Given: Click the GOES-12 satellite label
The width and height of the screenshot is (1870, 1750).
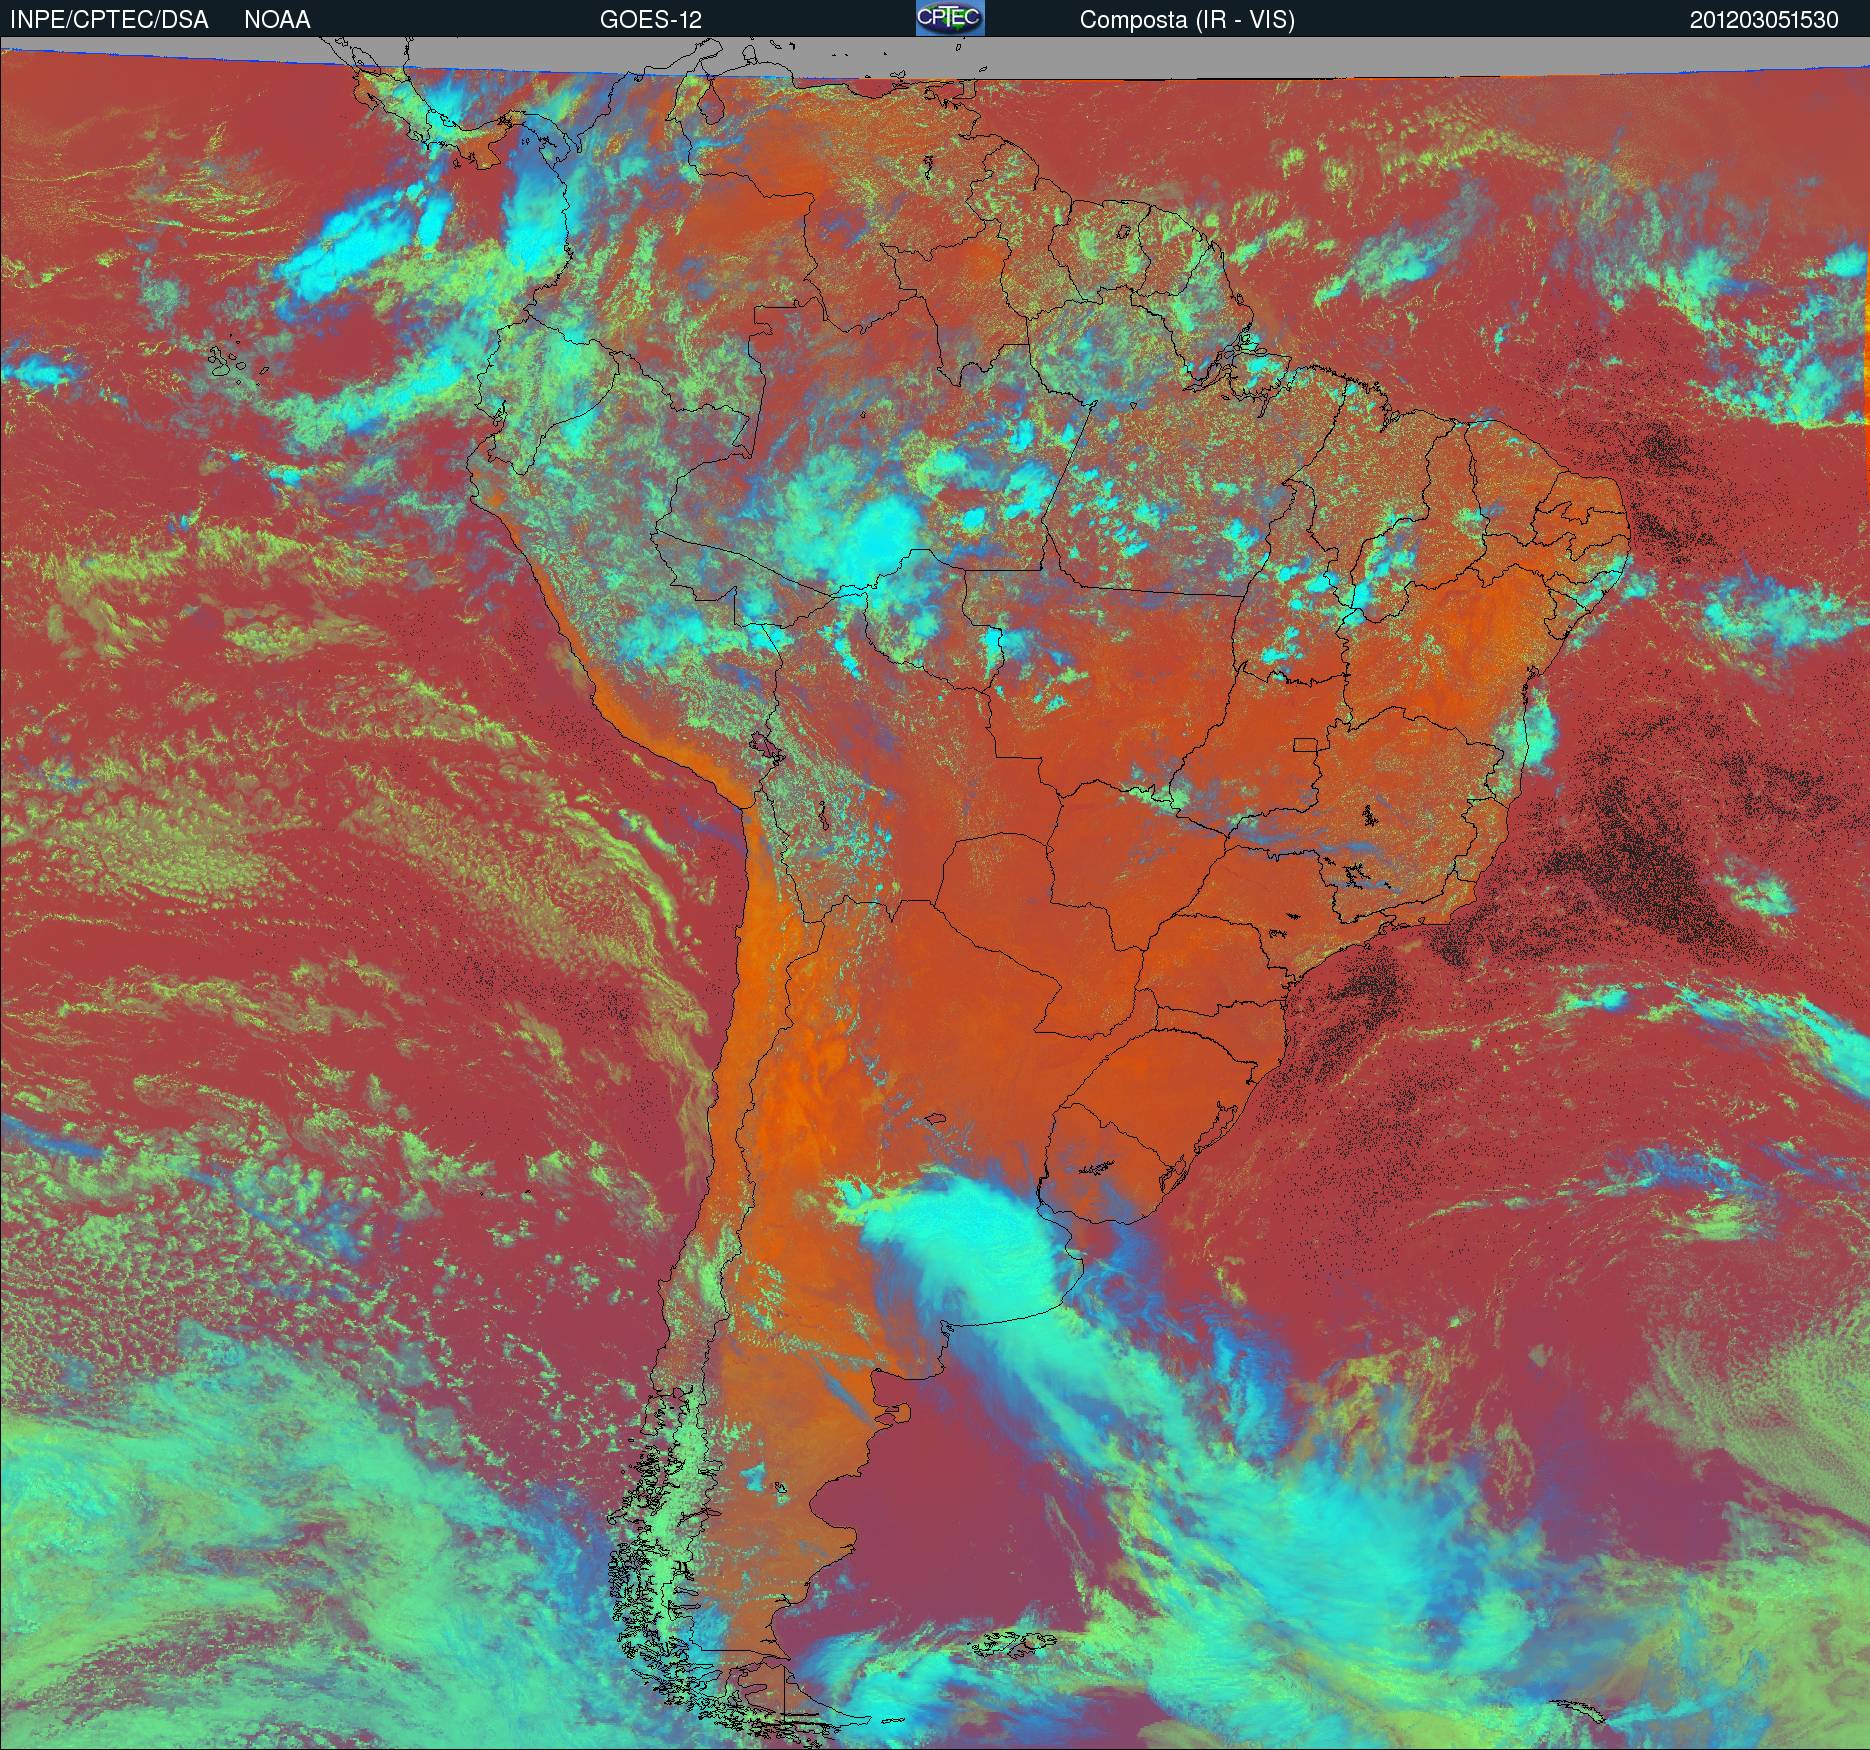Looking at the screenshot, I should click(x=650, y=20).
